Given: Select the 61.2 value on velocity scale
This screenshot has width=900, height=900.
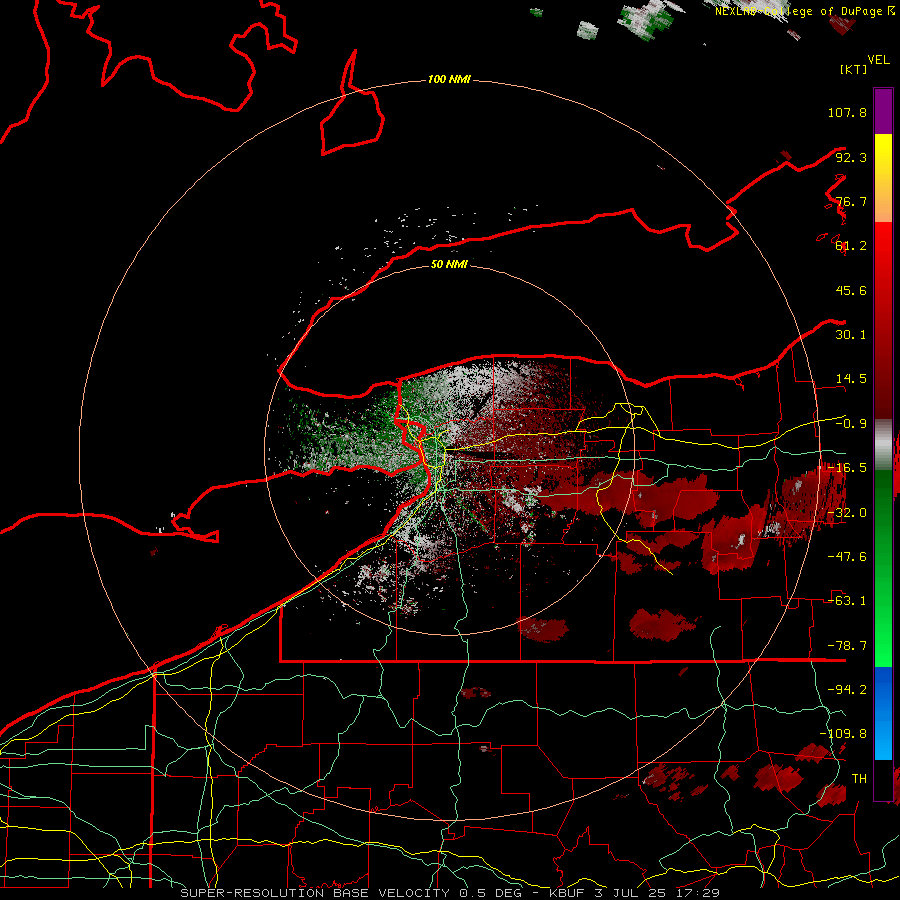Looking at the screenshot, I should (851, 246).
